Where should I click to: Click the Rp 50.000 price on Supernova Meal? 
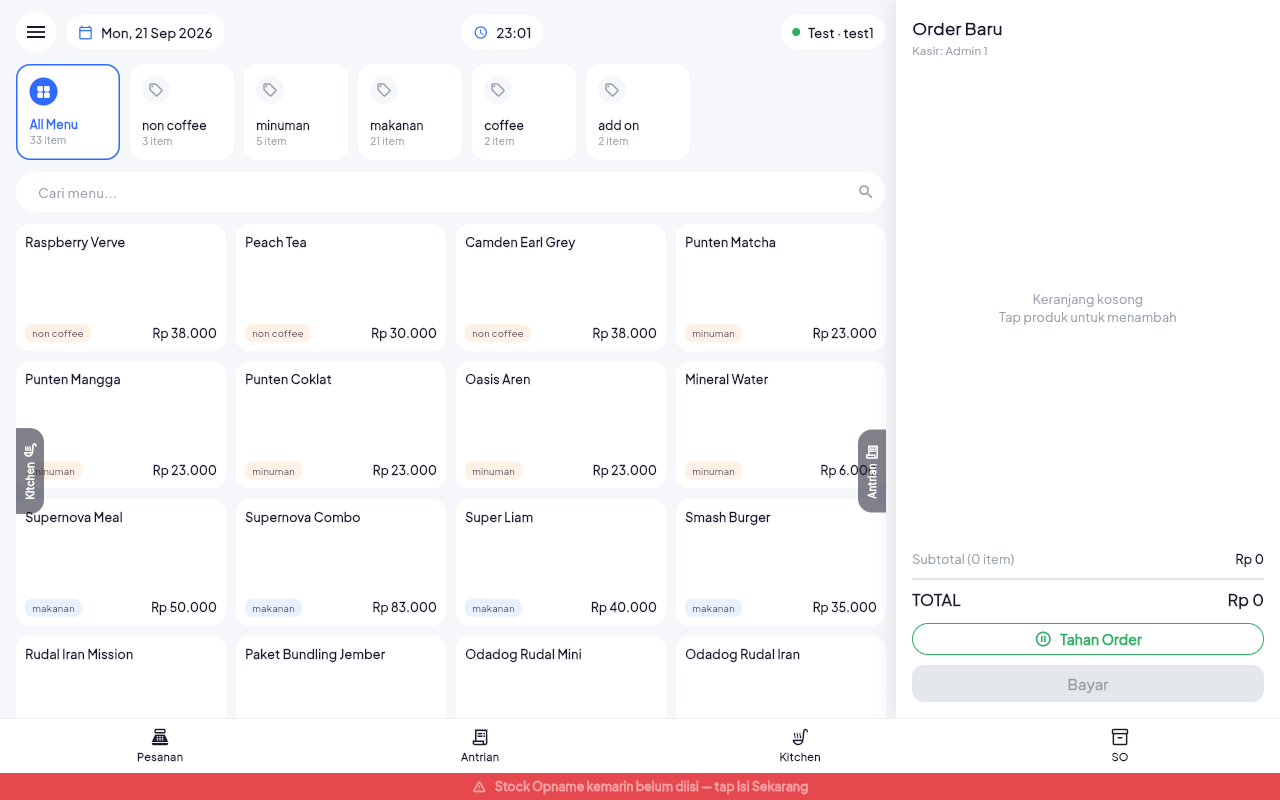coord(184,607)
